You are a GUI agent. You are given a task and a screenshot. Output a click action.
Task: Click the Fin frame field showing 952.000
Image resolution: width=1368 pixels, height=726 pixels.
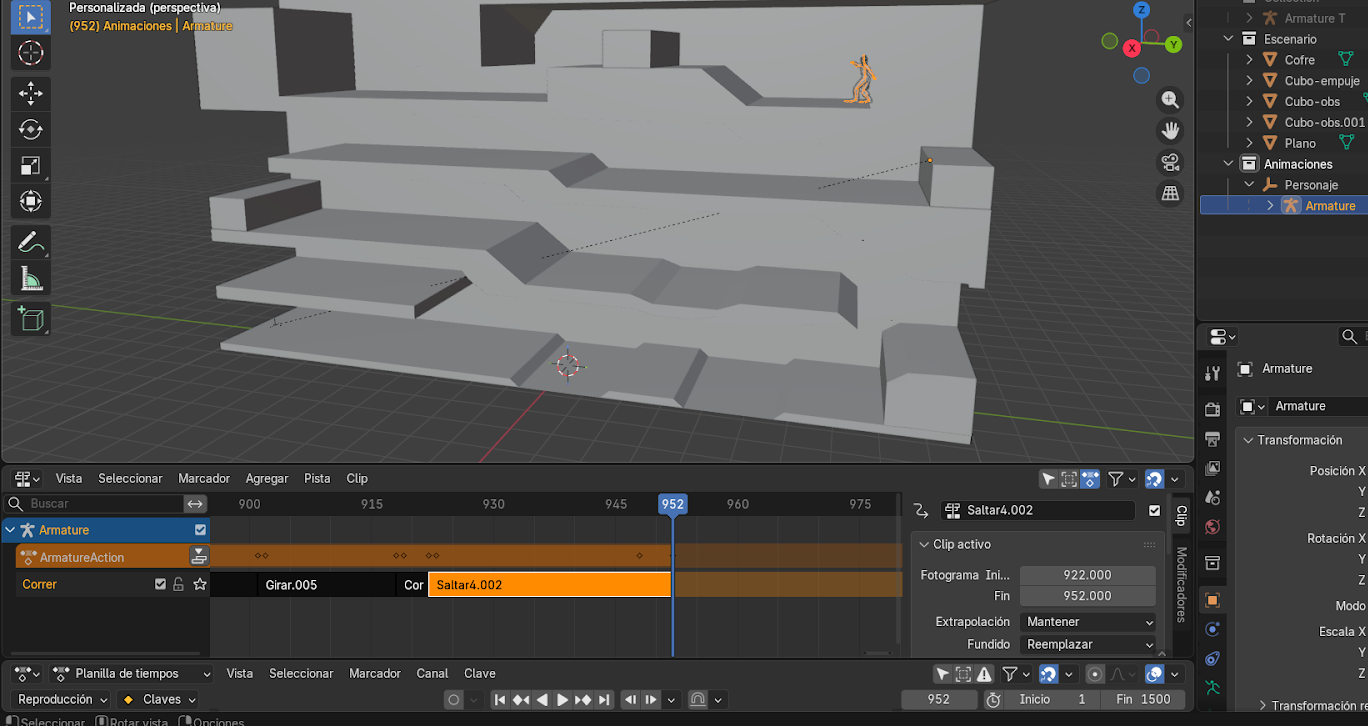point(1086,596)
